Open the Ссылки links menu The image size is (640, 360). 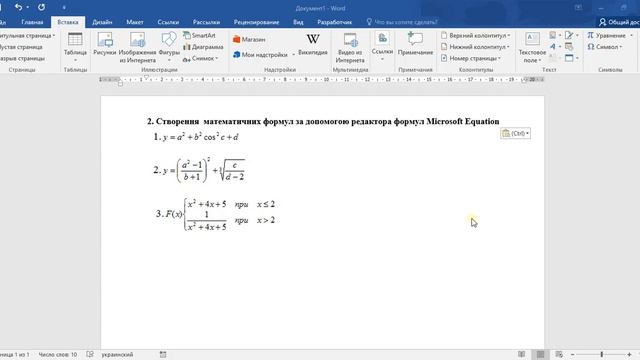point(382,47)
